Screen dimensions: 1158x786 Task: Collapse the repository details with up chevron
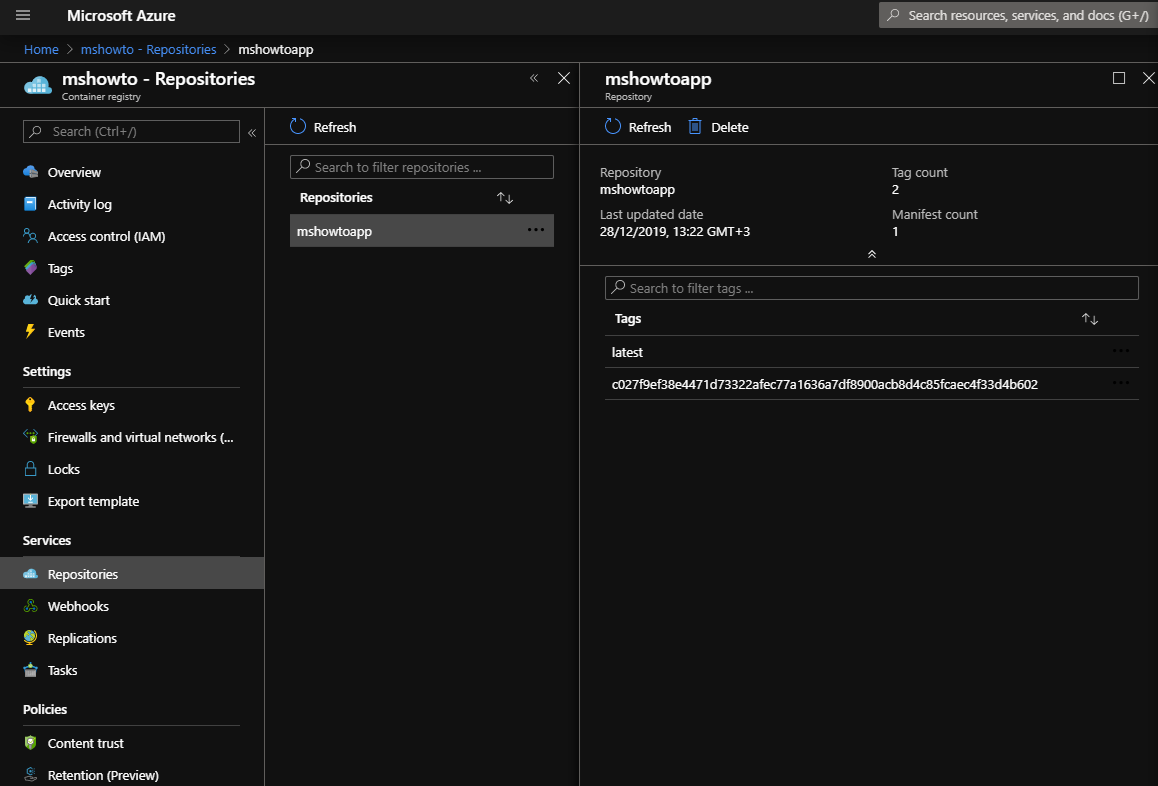click(871, 253)
